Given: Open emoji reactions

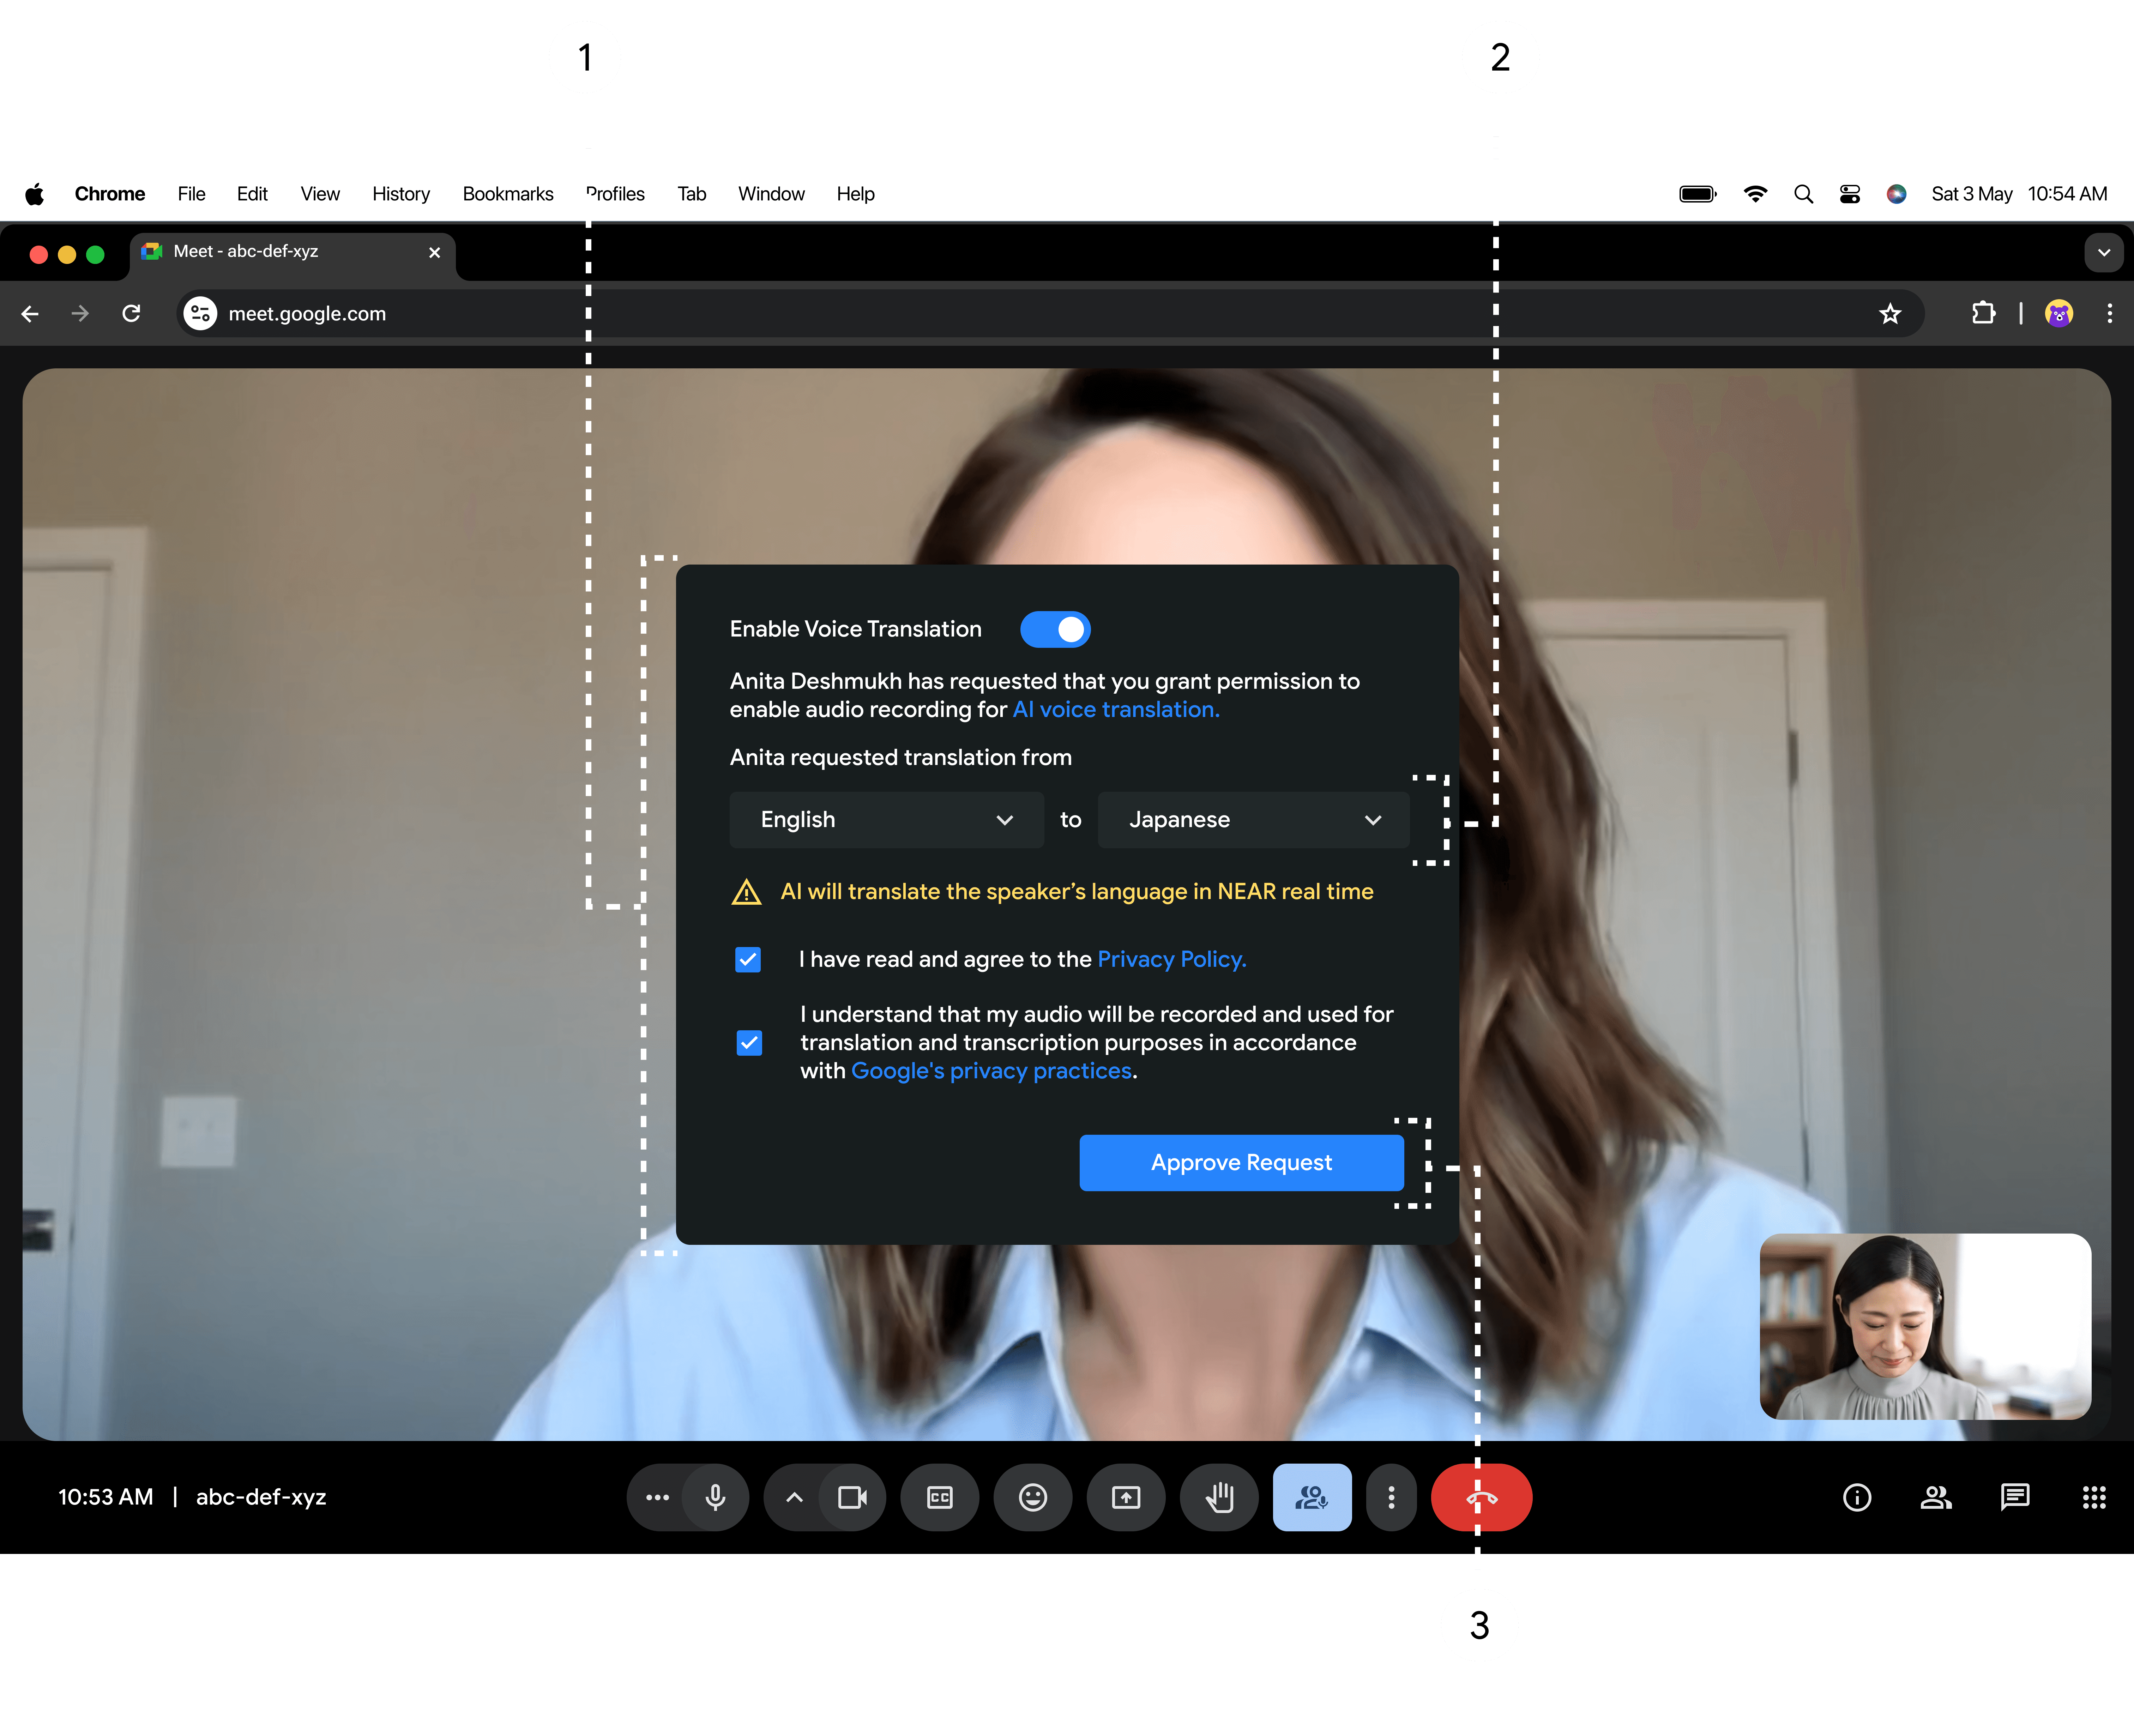Looking at the screenshot, I should click(x=1033, y=1497).
